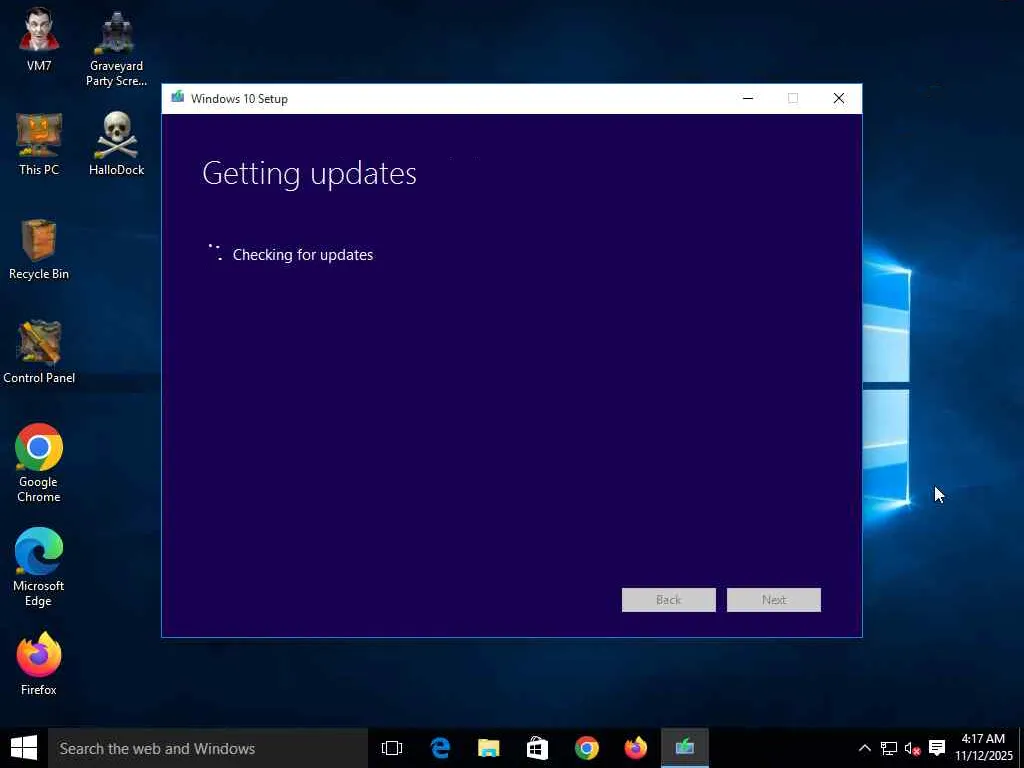Select Microsoft Edge desktop shortcut
Screen dimensions: 1024x768
[x=39, y=567]
